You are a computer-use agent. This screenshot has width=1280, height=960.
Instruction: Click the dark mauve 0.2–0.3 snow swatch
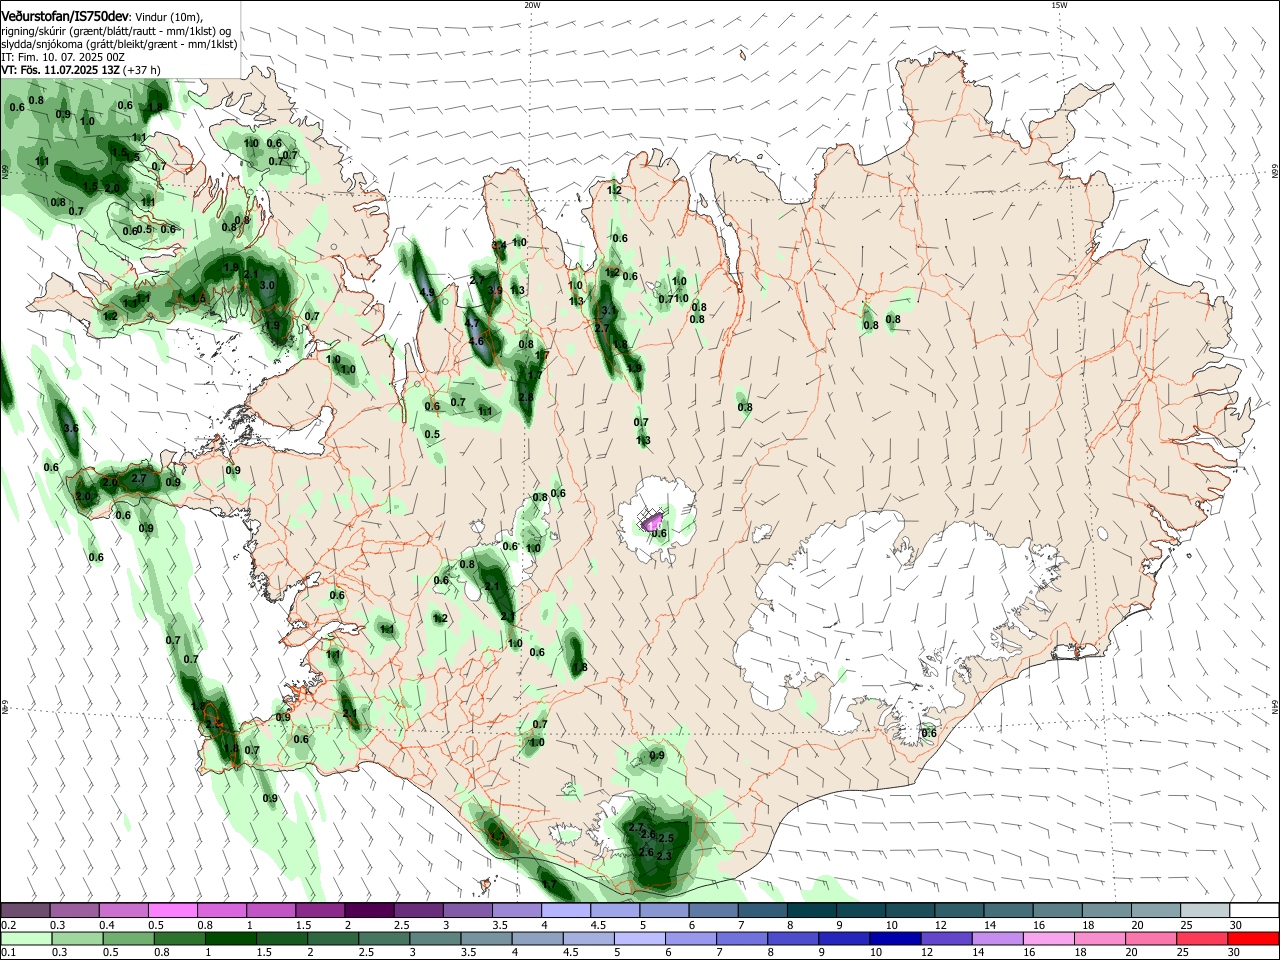[x=27, y=910]
